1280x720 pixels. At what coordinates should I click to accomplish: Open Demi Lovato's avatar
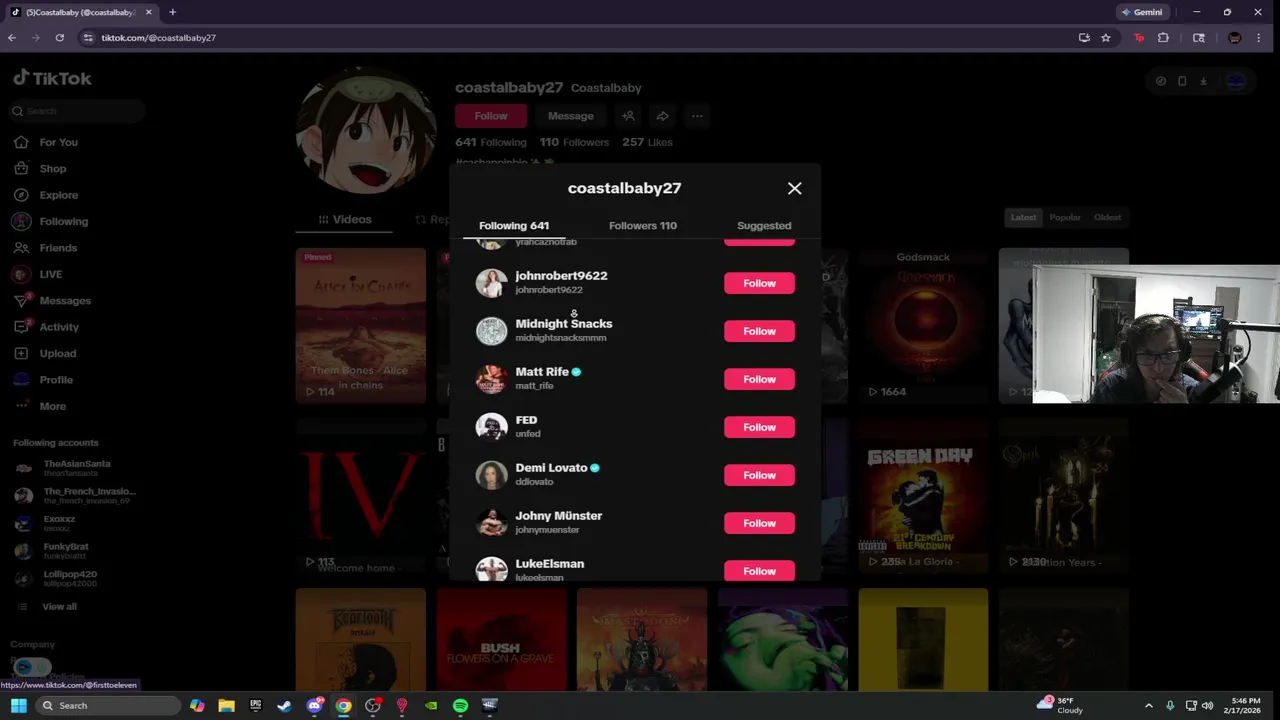pos(491,475)
